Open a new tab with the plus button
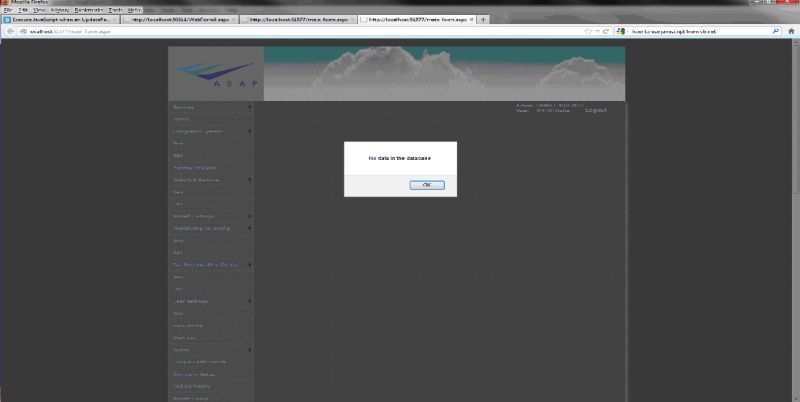Viewport: 800px width, 402px height. tap(483, 19)
